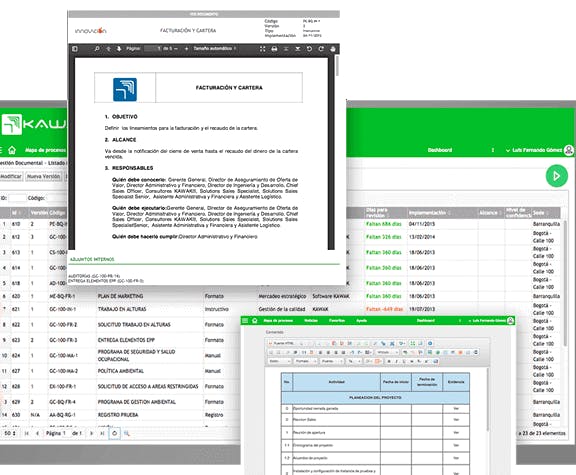
Task: Go to next page in PDF viewer
Action: [x=119, y=49]
